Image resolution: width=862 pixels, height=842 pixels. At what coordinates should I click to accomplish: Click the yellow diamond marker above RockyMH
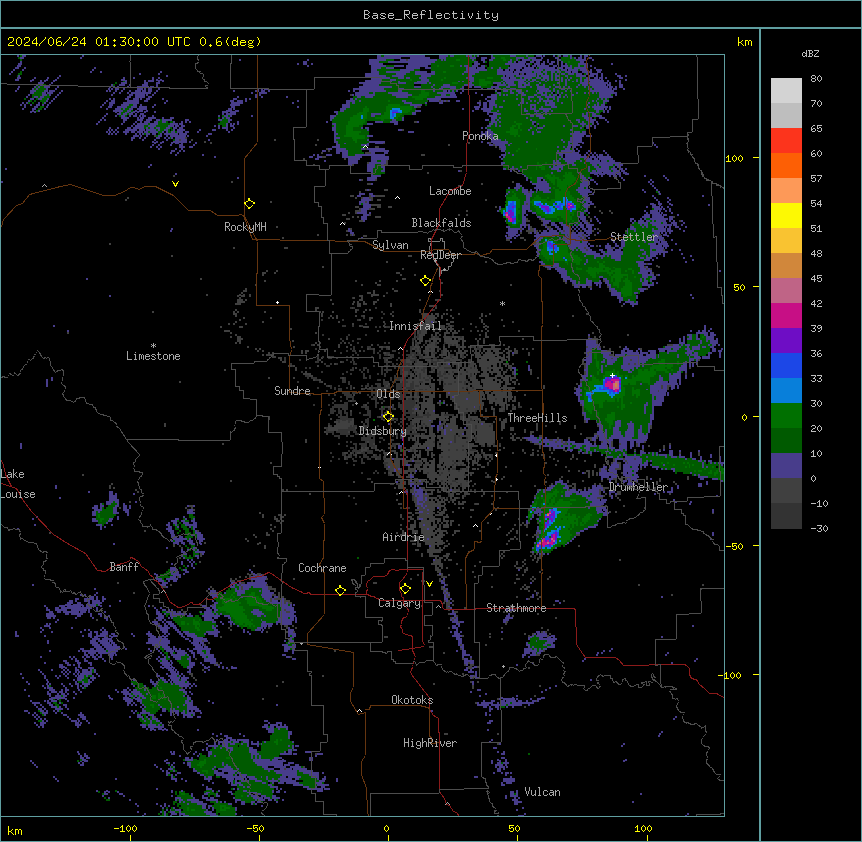pos(249,204)
